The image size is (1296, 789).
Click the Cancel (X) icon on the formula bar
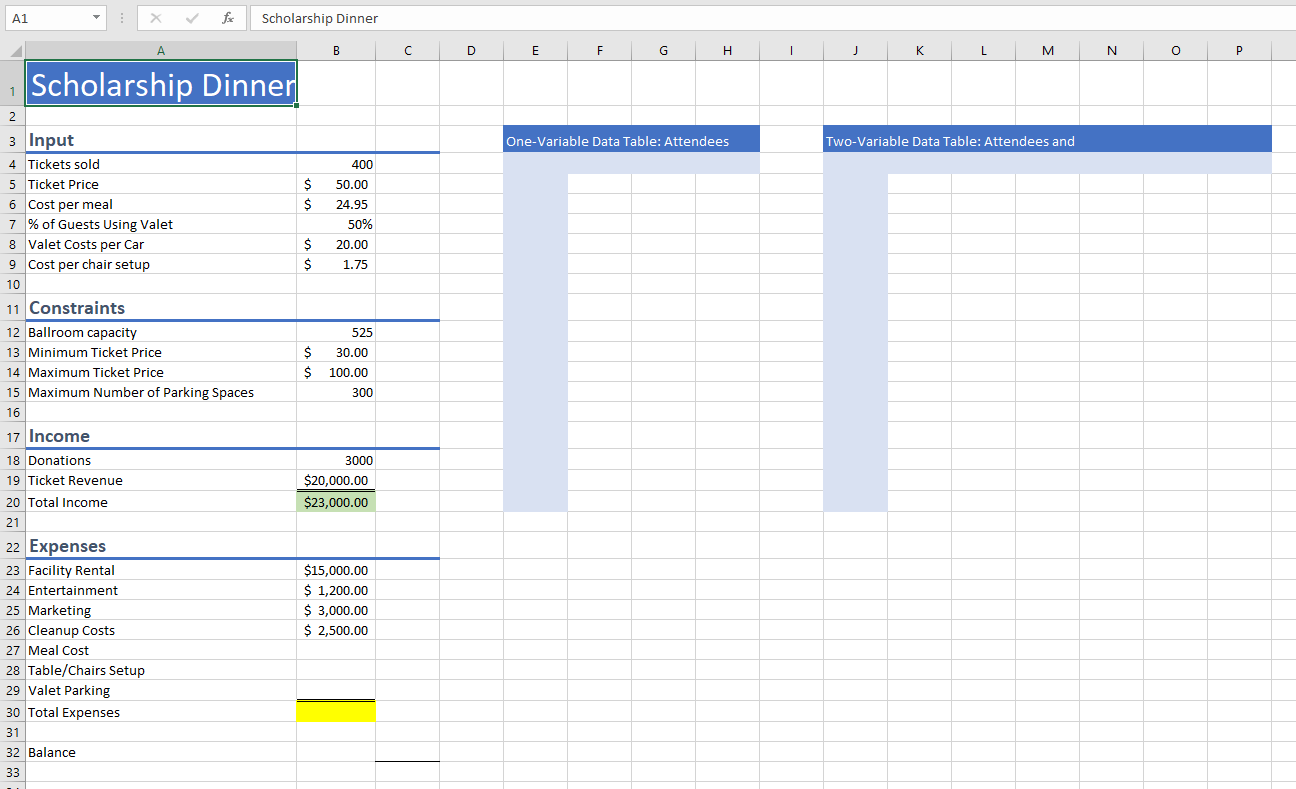pos(155,18)
